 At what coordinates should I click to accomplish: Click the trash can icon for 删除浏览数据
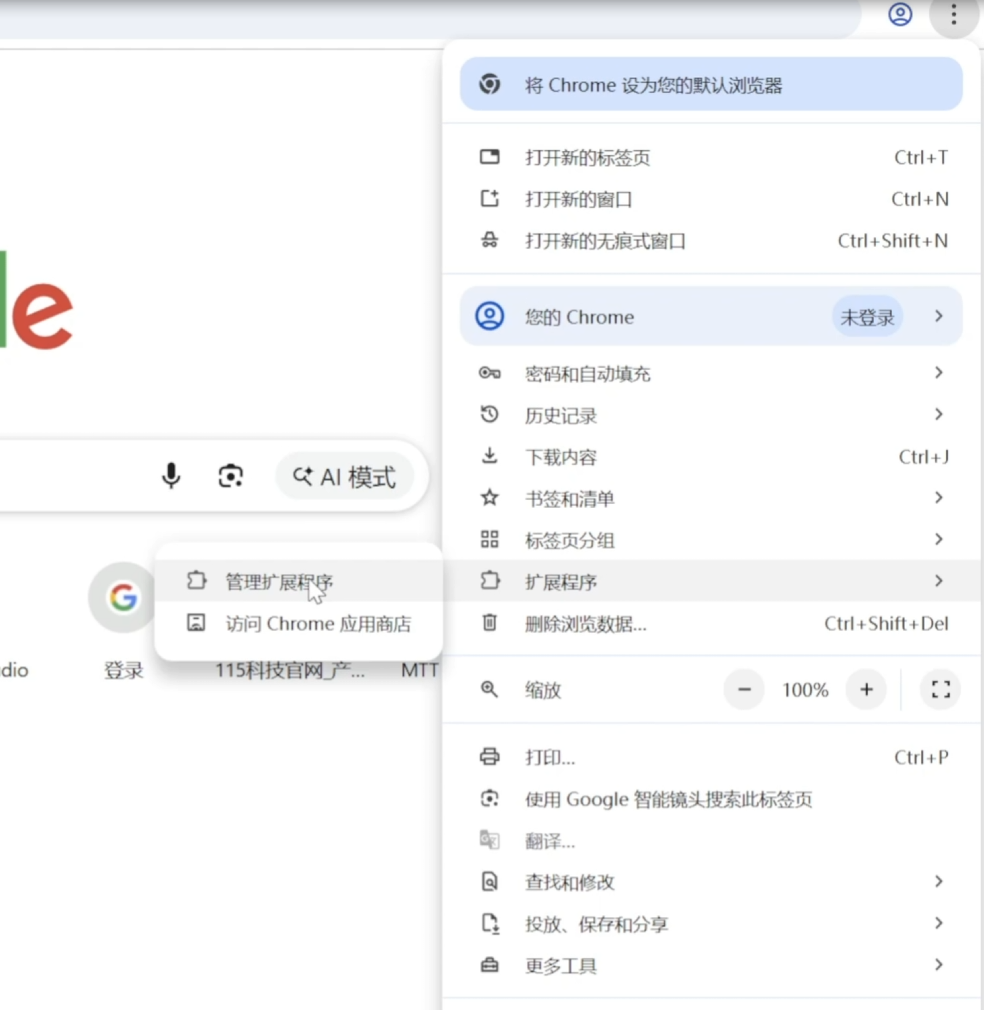[x=489, y=622]
